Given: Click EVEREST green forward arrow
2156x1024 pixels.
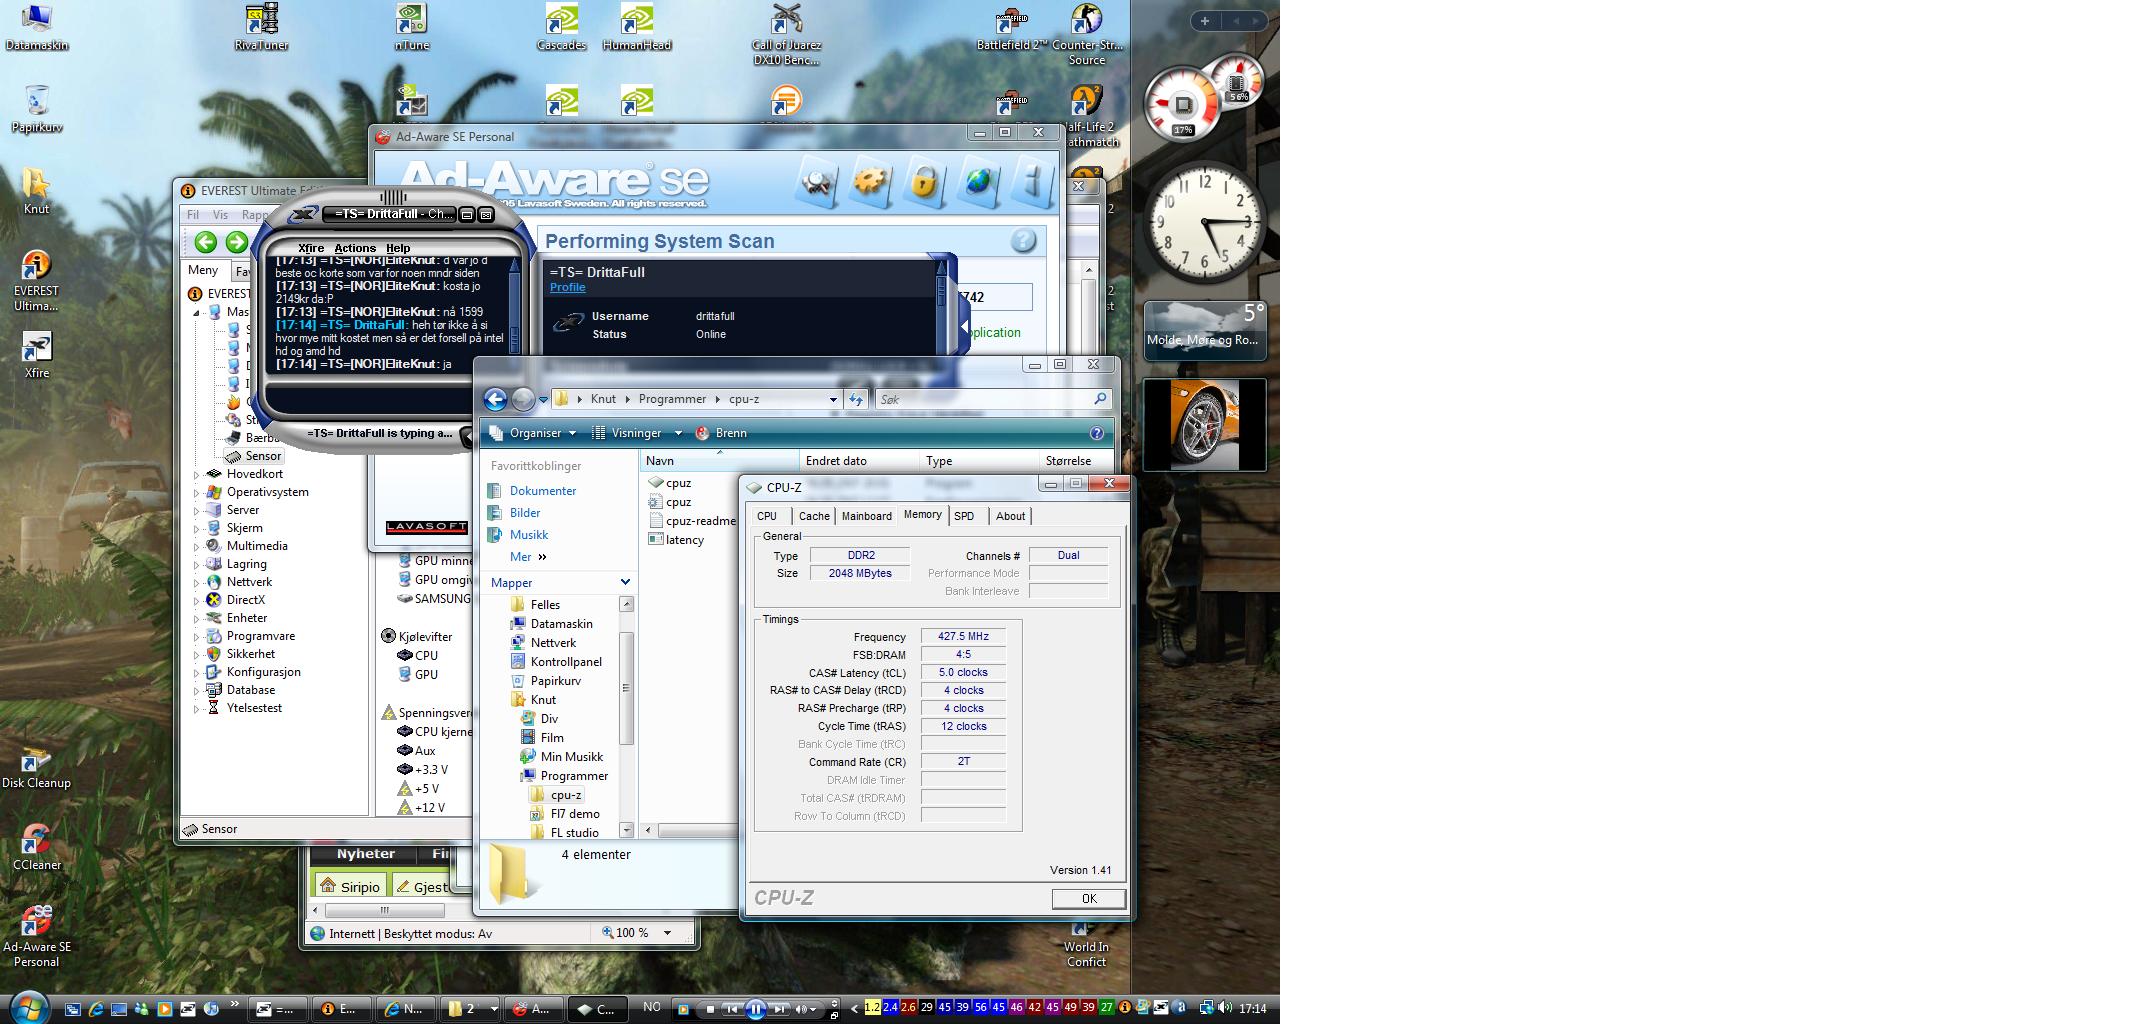Looking at the screenshot, I should pyautogui.click(x=237, y=242).
